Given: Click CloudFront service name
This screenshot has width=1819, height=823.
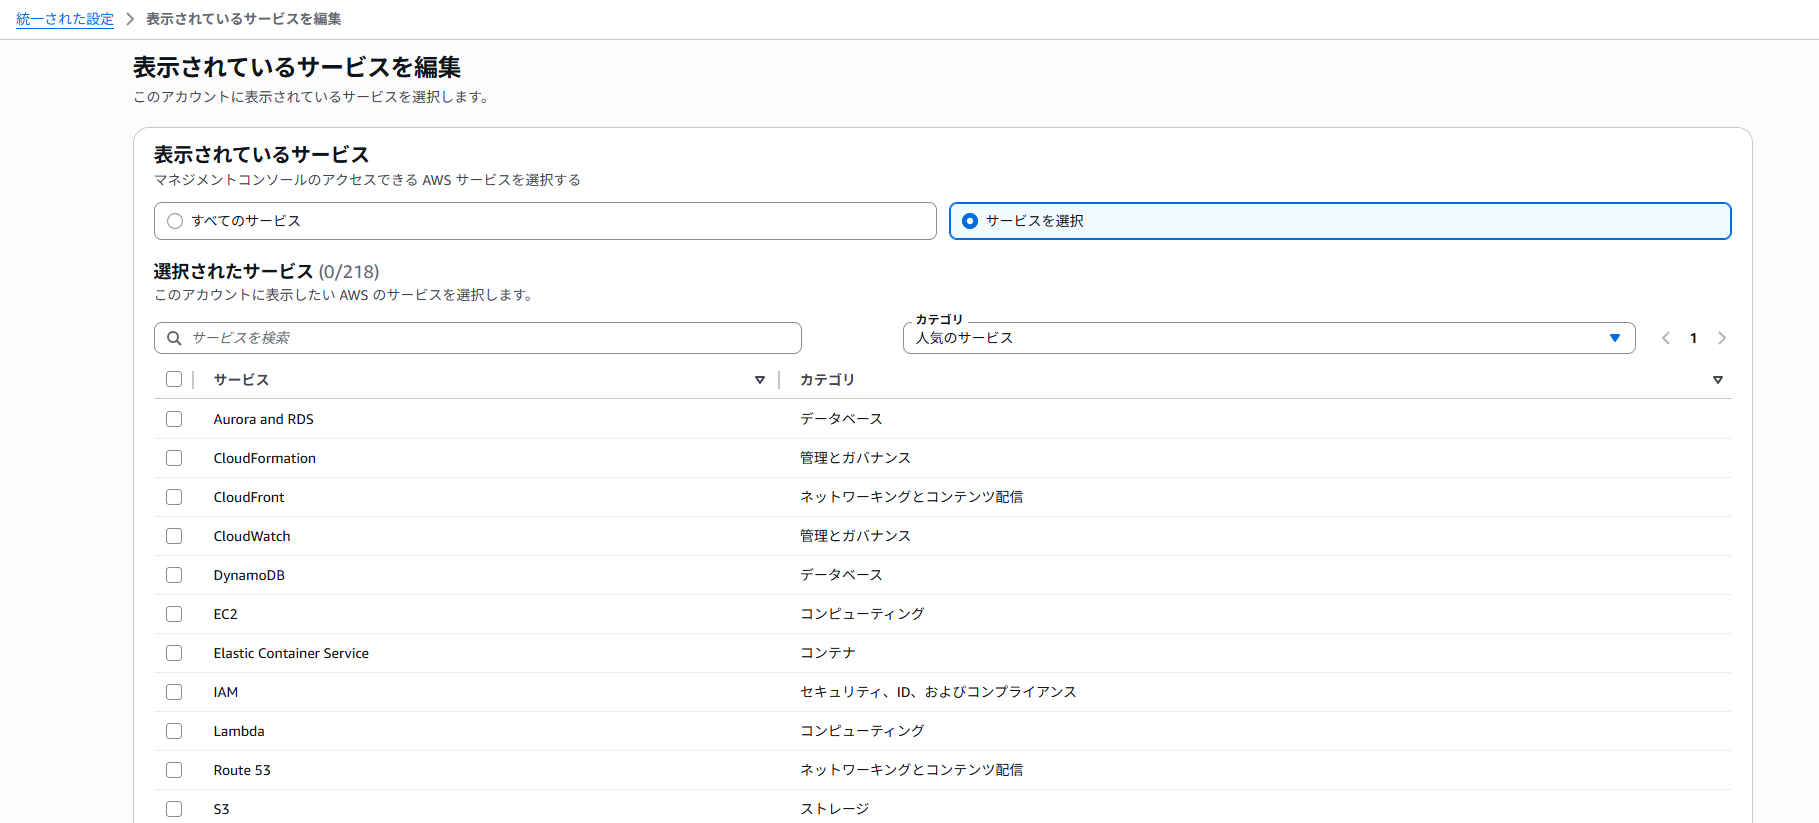Looking at the screenshot, I should (249, 497).
